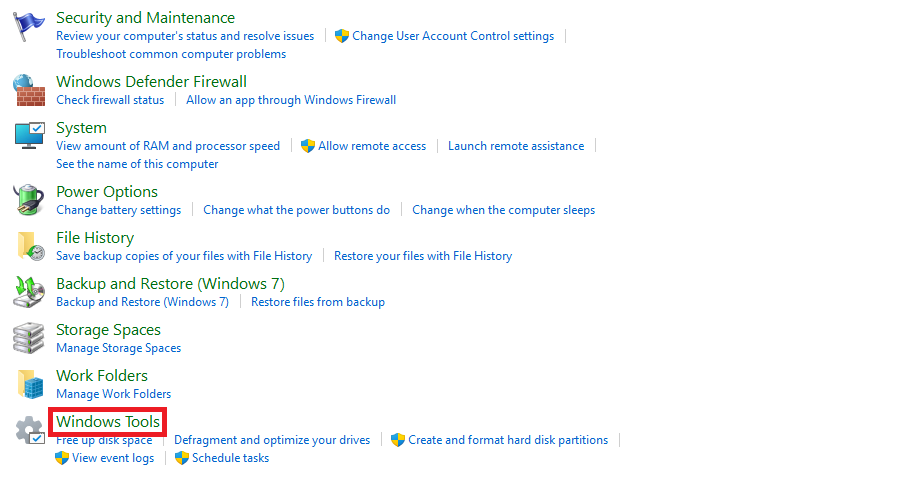Image resolution: width=911 pixels, height=479 pixels.
Task: Click the Work Folders icon
Action: [29, 384]
